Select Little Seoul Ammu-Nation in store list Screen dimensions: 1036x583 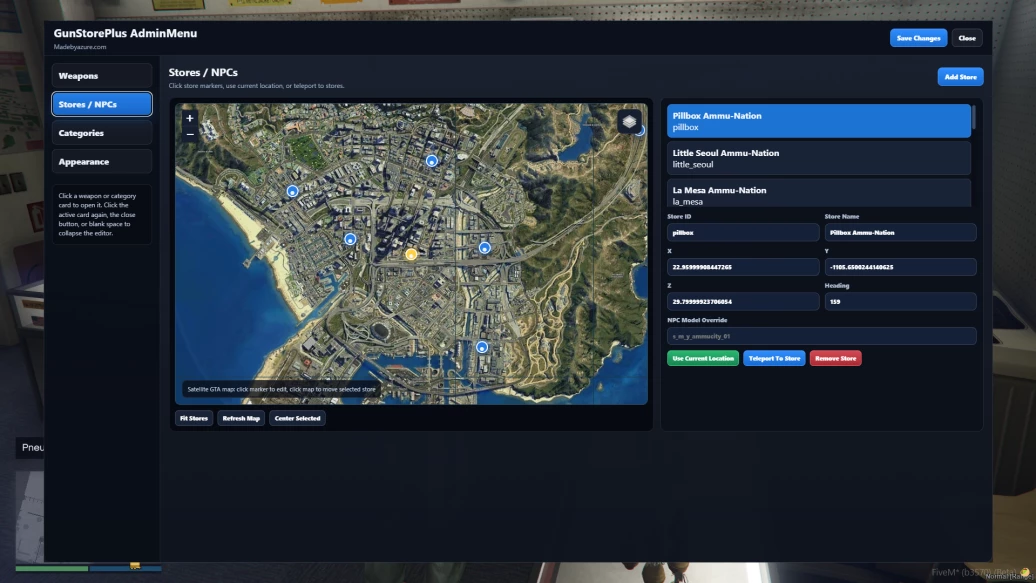pos(819,158)
